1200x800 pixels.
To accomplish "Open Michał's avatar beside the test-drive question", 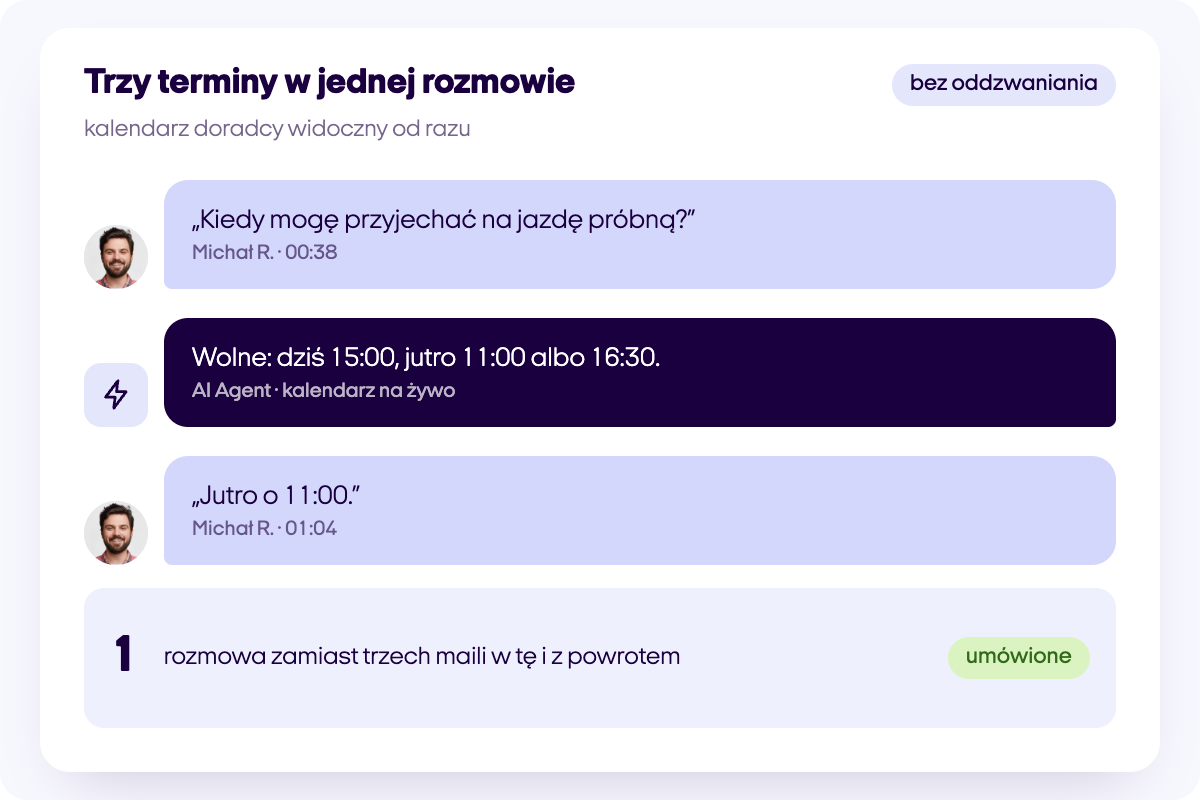I will coord(116,257).
